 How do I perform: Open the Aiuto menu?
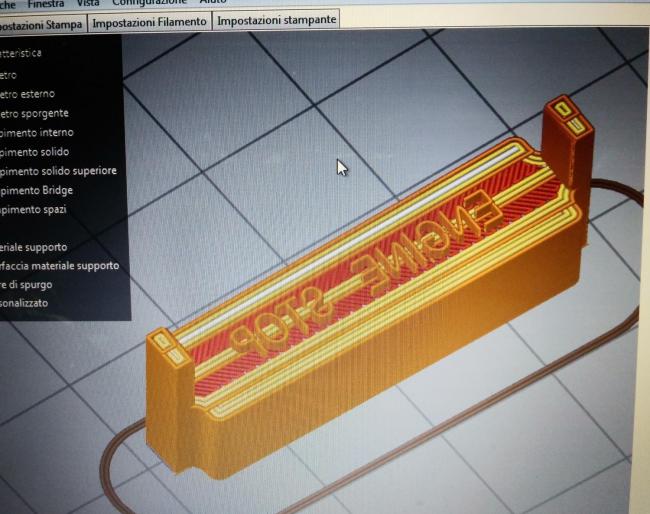coord(213,2)
